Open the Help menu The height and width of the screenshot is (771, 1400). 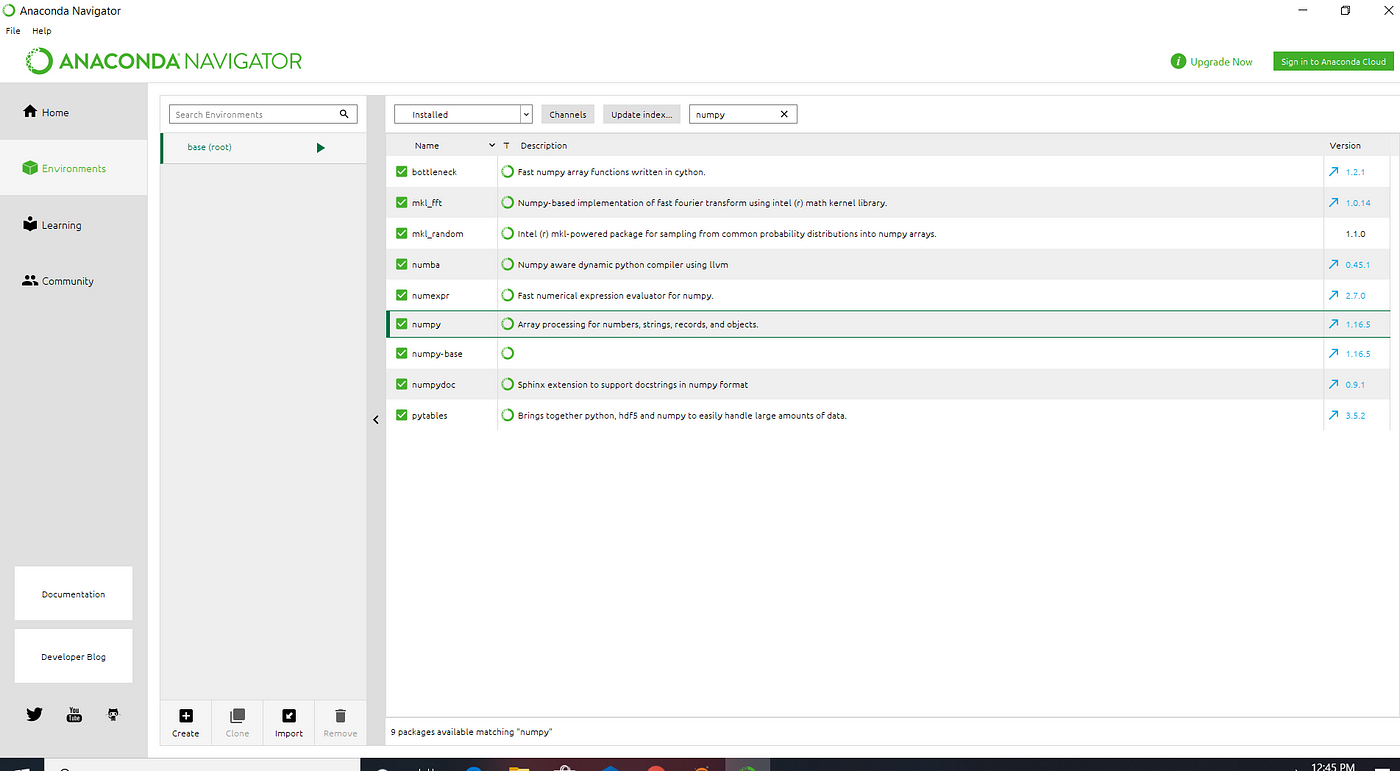click(41, 31)
